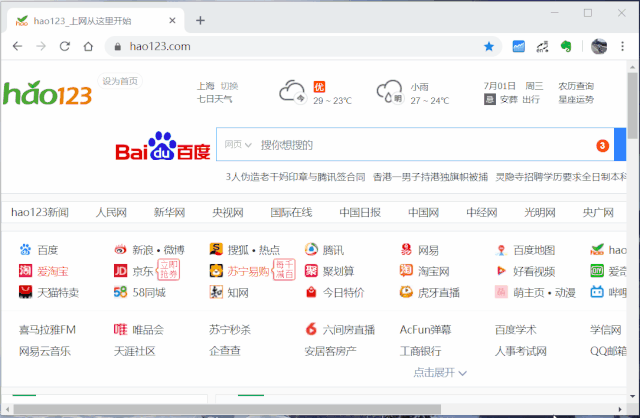Viewport: 640px width, 418px height.
Task: Open 人民网 in the nav bar
Action: point(111,212)
